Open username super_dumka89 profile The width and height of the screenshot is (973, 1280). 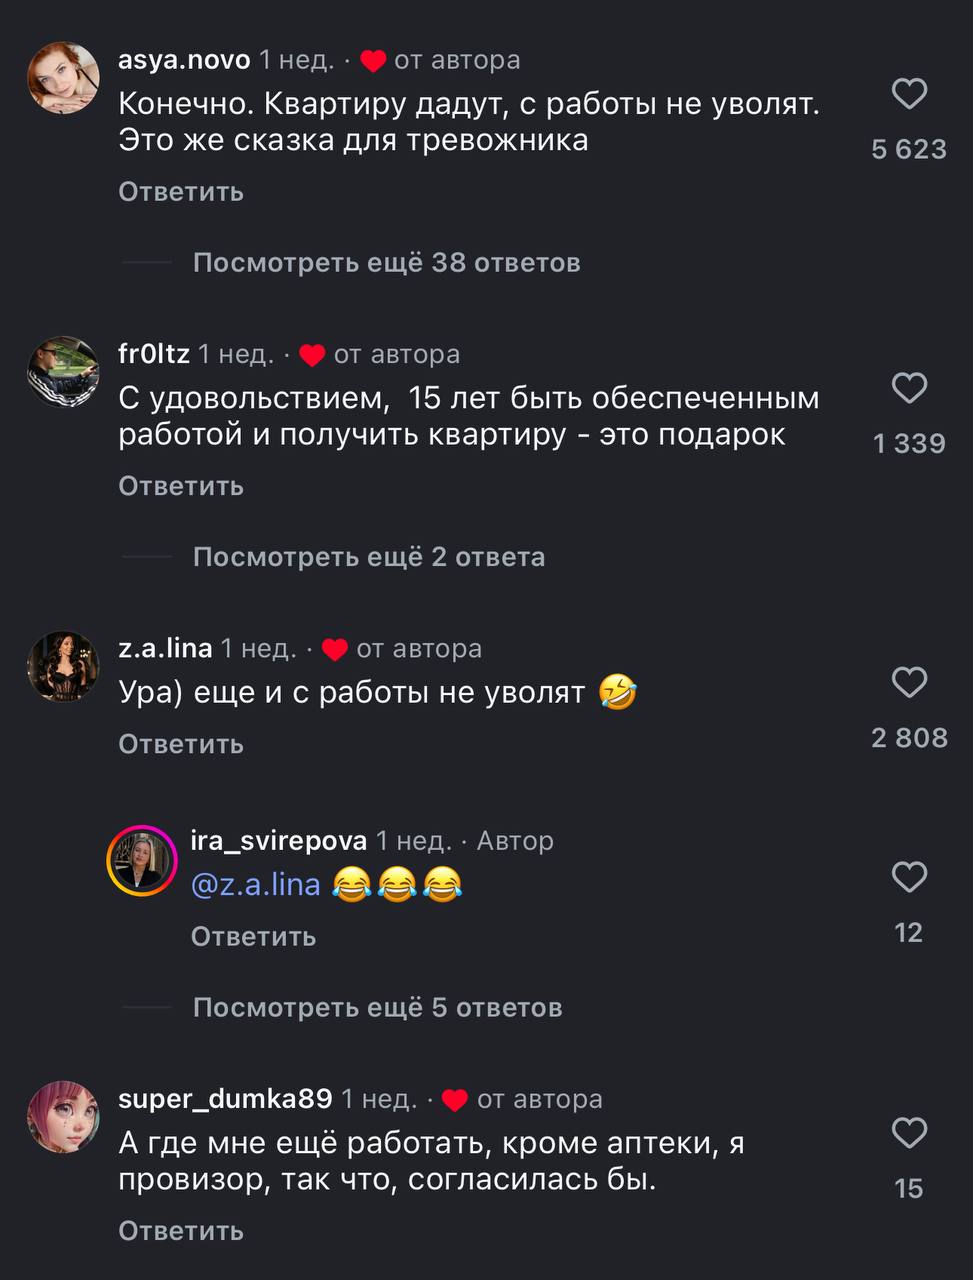coord(225,1099)
